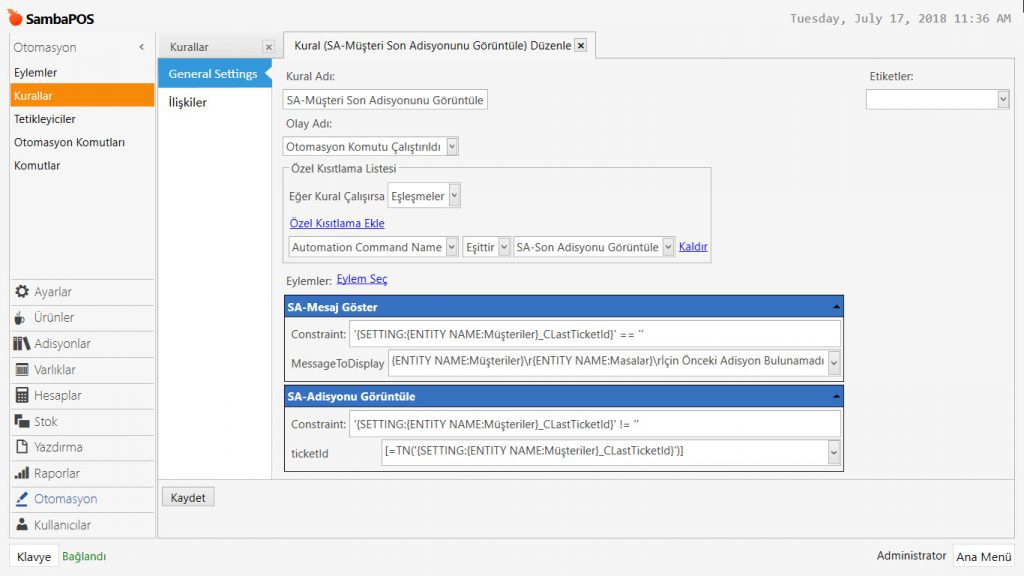1024x576 pixels.
Task: Click the Kaydet save button
Action: tap(187, 497)
